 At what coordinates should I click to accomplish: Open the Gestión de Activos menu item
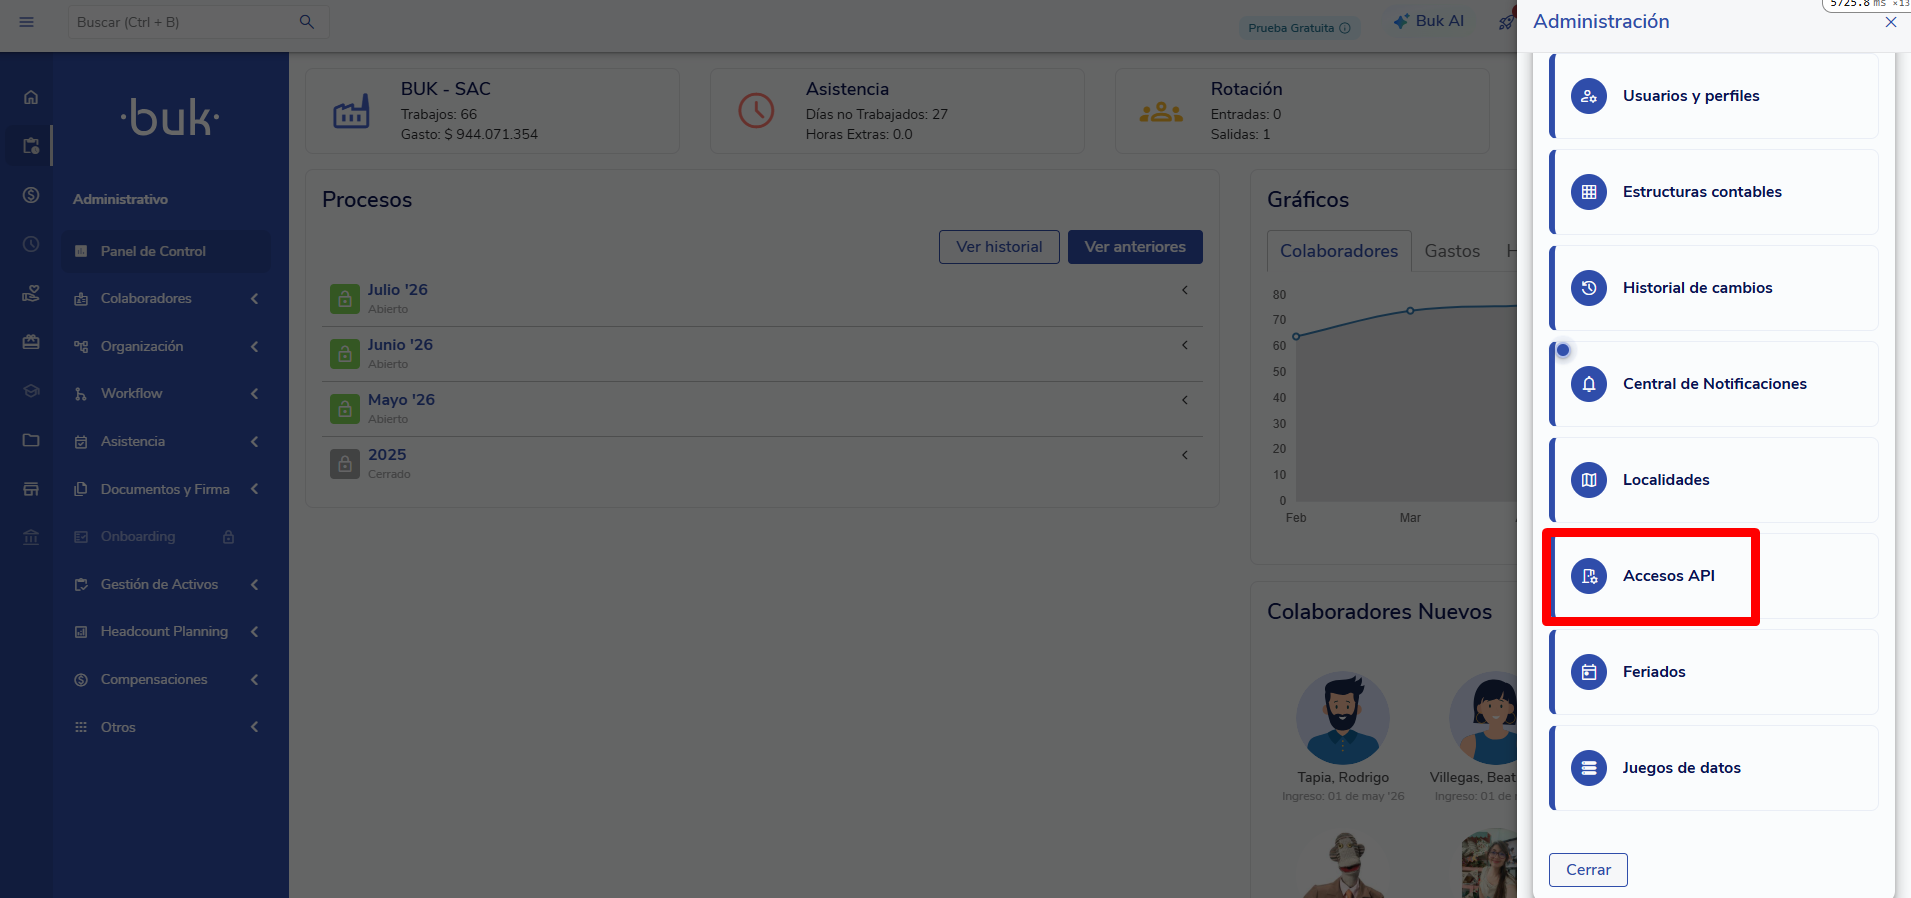(166, 584)
